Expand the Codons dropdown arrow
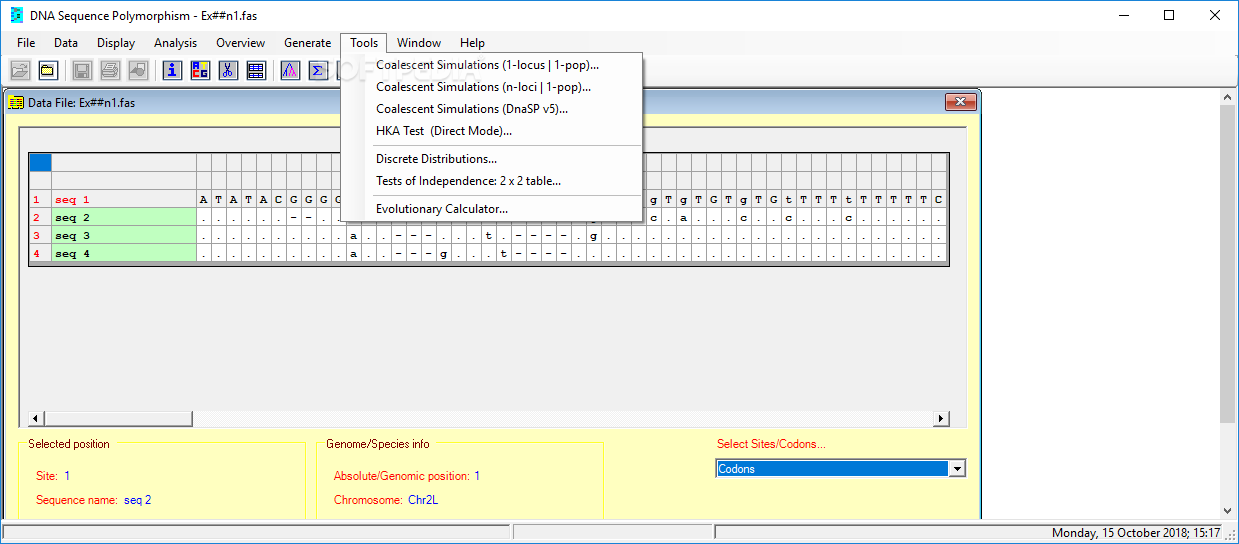This screenshot has width=1239, height=544. (x=957, y=469)
